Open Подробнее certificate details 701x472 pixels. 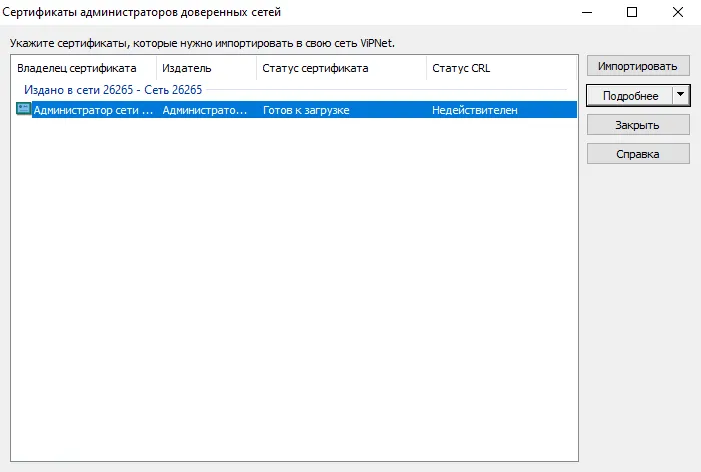pyautogui.click(x=630, y=96)
